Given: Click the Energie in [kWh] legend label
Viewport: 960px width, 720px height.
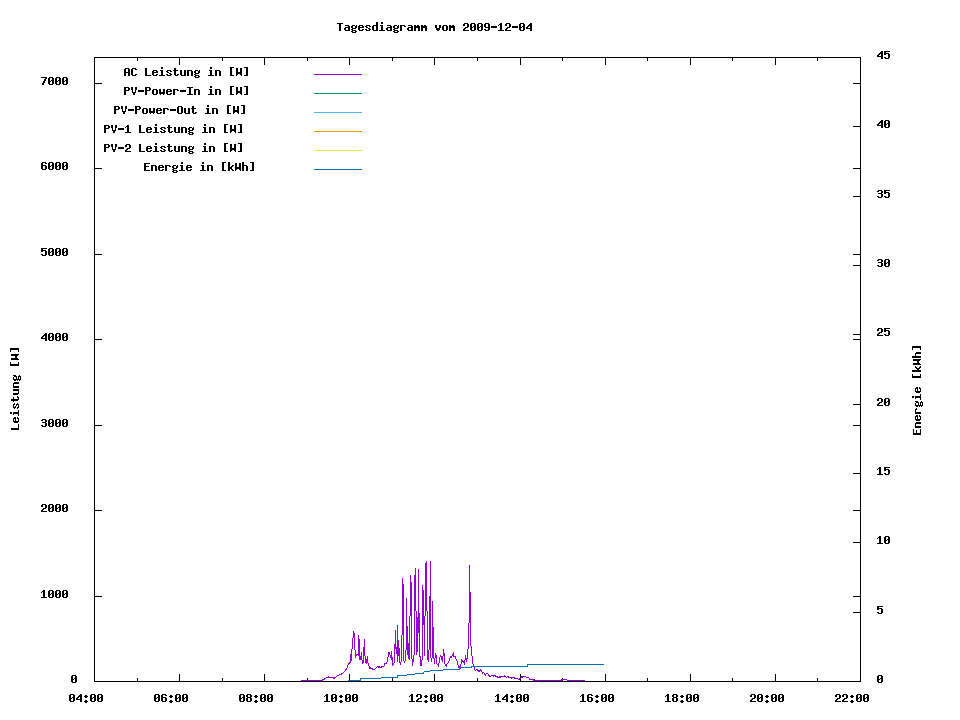Looking at the screenshot, I should [199, 167].
